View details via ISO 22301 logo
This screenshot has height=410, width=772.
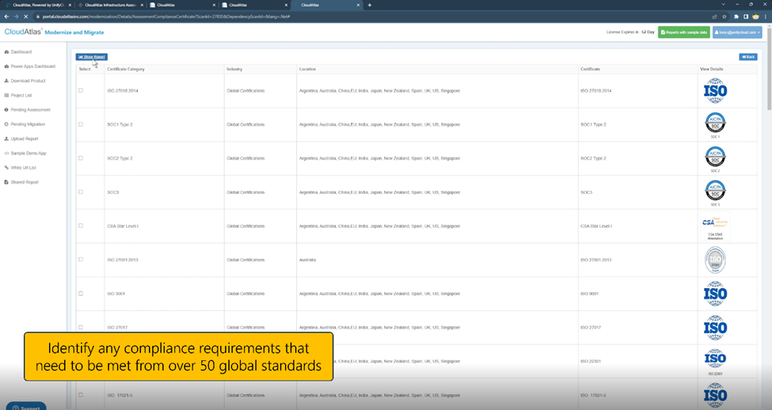click(x=715, y=361)
